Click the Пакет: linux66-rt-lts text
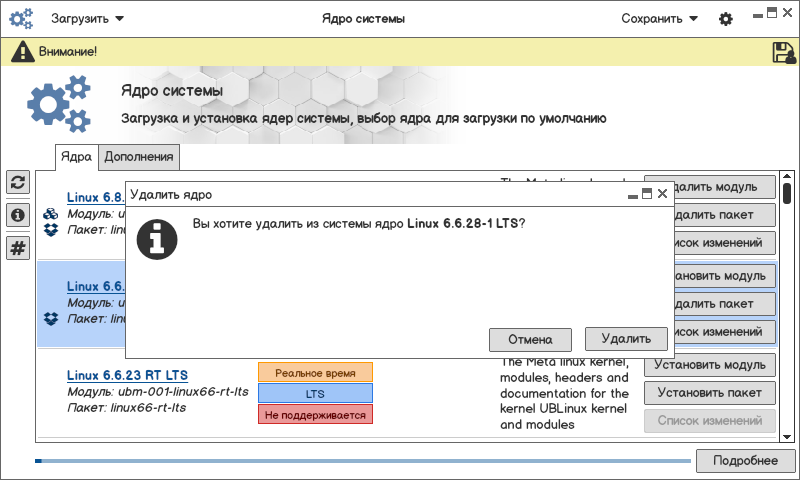The image size is (800, 480). tap(127, 408)
